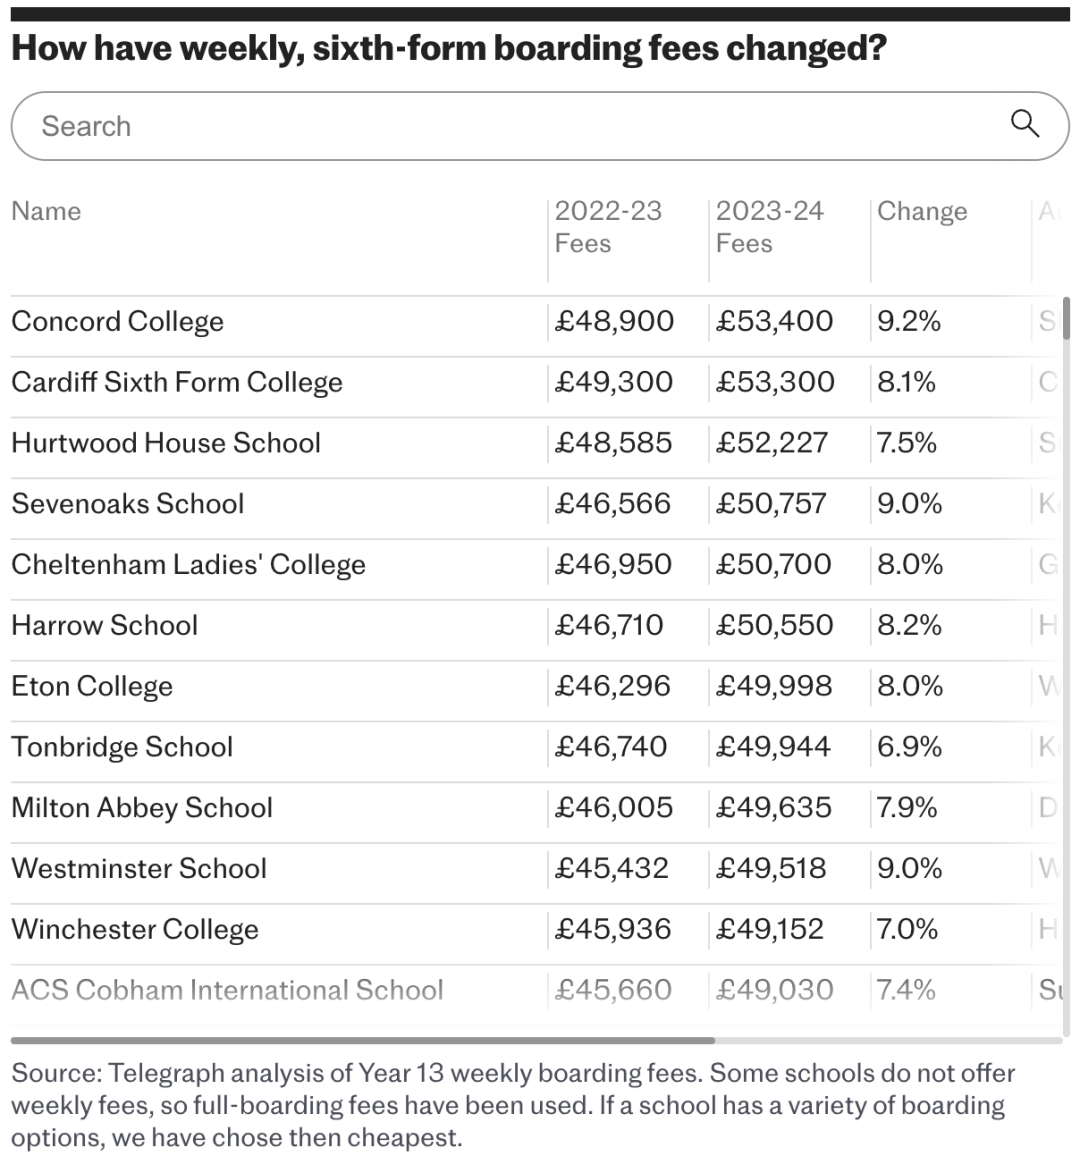
Task: Select the Concord College row
Action: (118, 322)
